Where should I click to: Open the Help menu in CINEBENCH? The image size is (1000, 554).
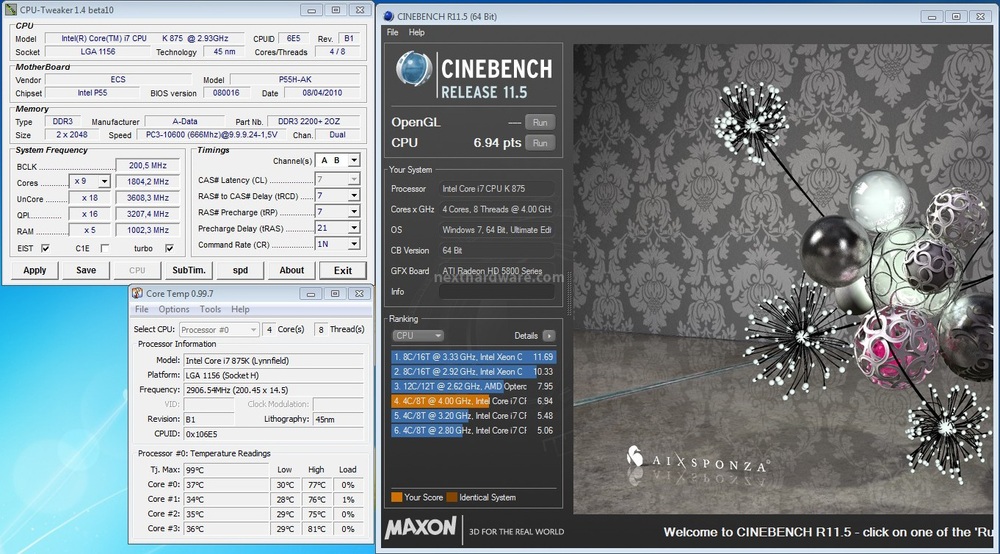coord(416,33)
